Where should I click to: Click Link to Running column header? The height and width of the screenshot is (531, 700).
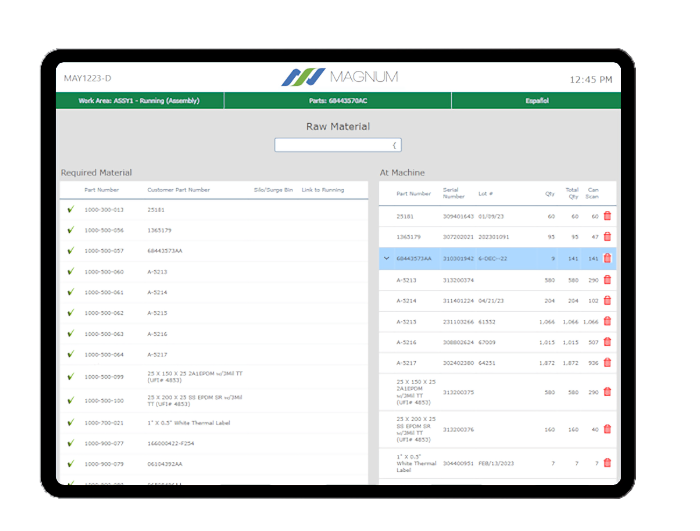(x=323, y=190)
